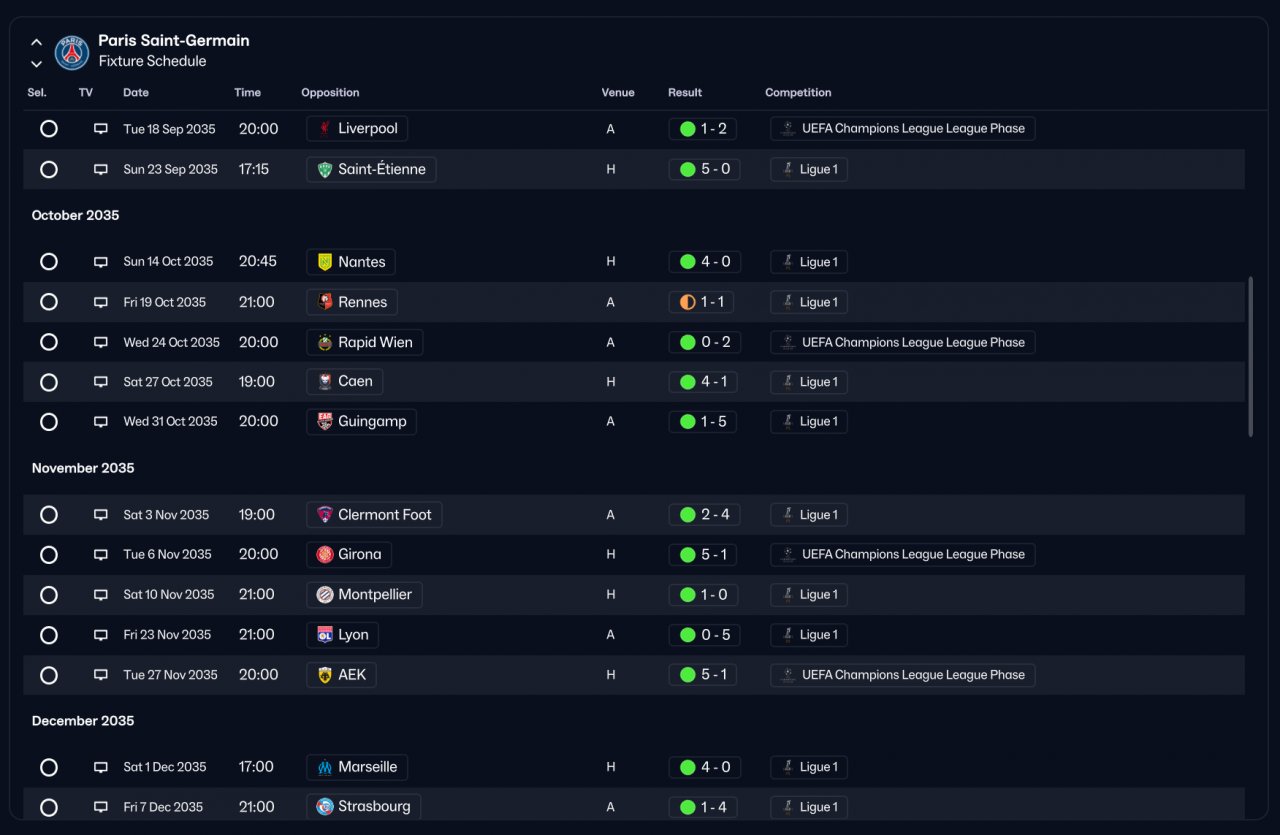This screenshot has height=835, width=1280.
Task: Click the down chevron beside Fixture Schedule
Action: [x=36, y=64]
